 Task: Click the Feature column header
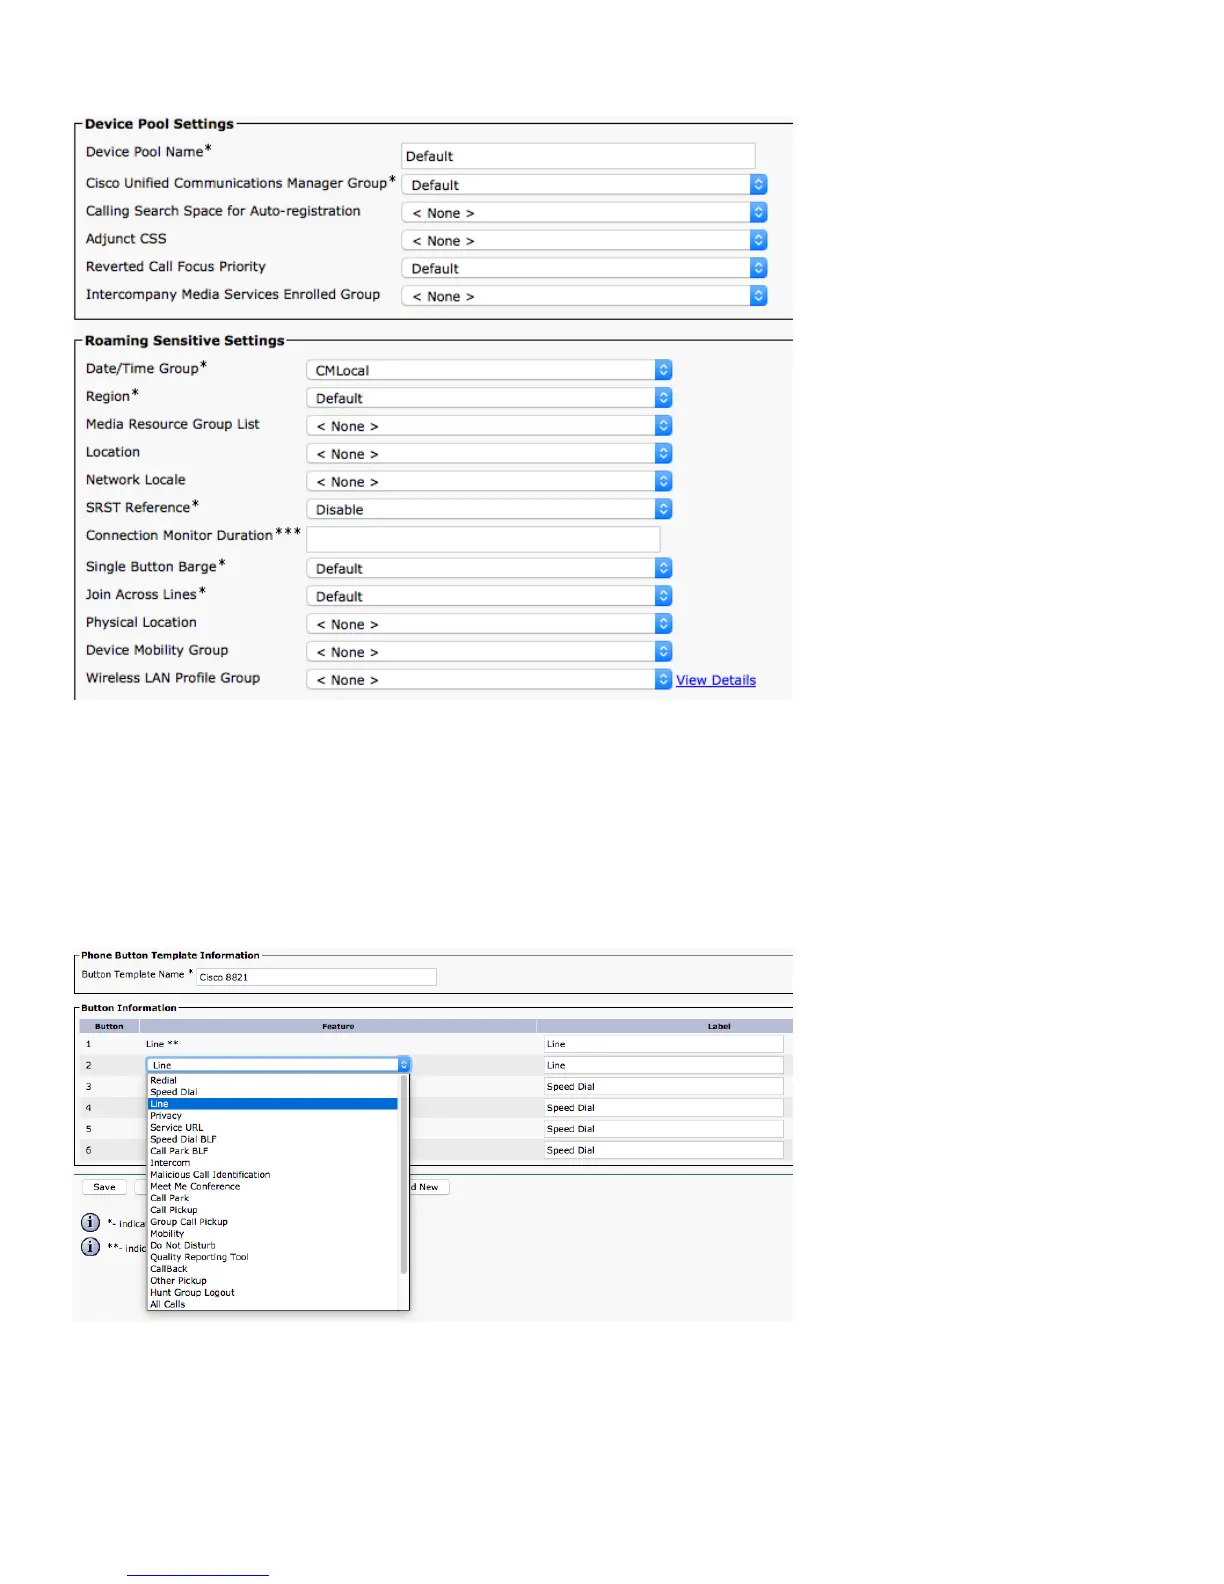pyautogui.click(x=338, y=1026)
